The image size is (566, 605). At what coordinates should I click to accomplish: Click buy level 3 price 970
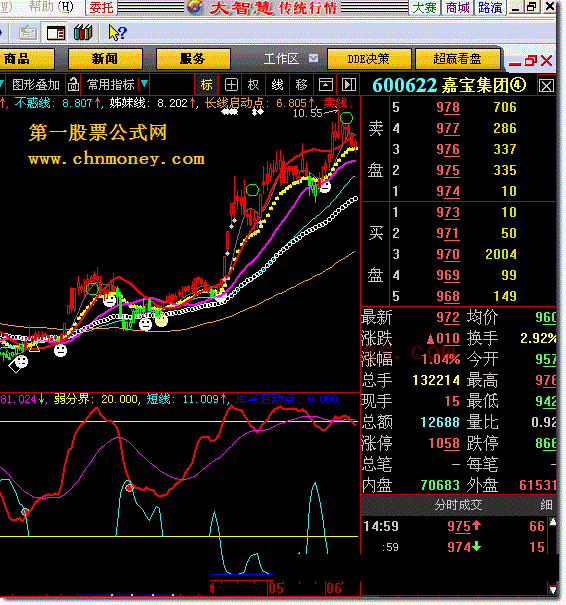point(448,254)
